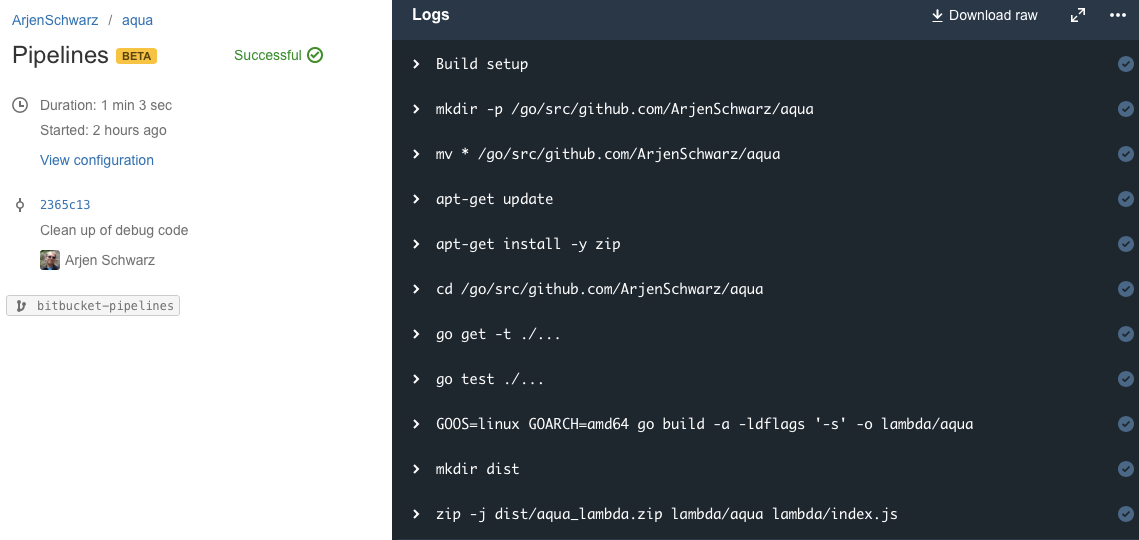Image resolution: width=1139 pixels, height=540 pixels.
Task: Expand the apt-get install -y zip step
Action: pyautogui.click(x=416, y=244)
